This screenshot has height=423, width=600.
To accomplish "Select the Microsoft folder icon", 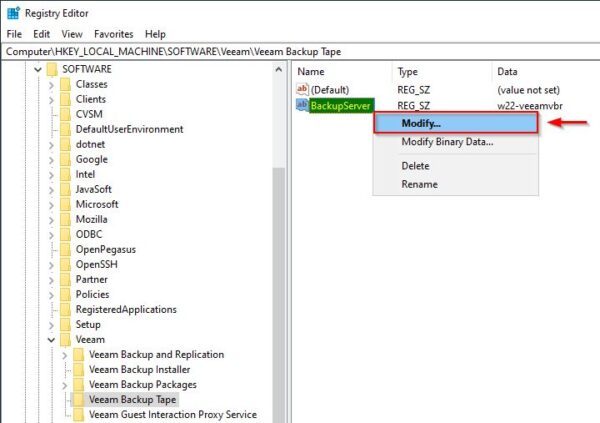I will point(65,204).
